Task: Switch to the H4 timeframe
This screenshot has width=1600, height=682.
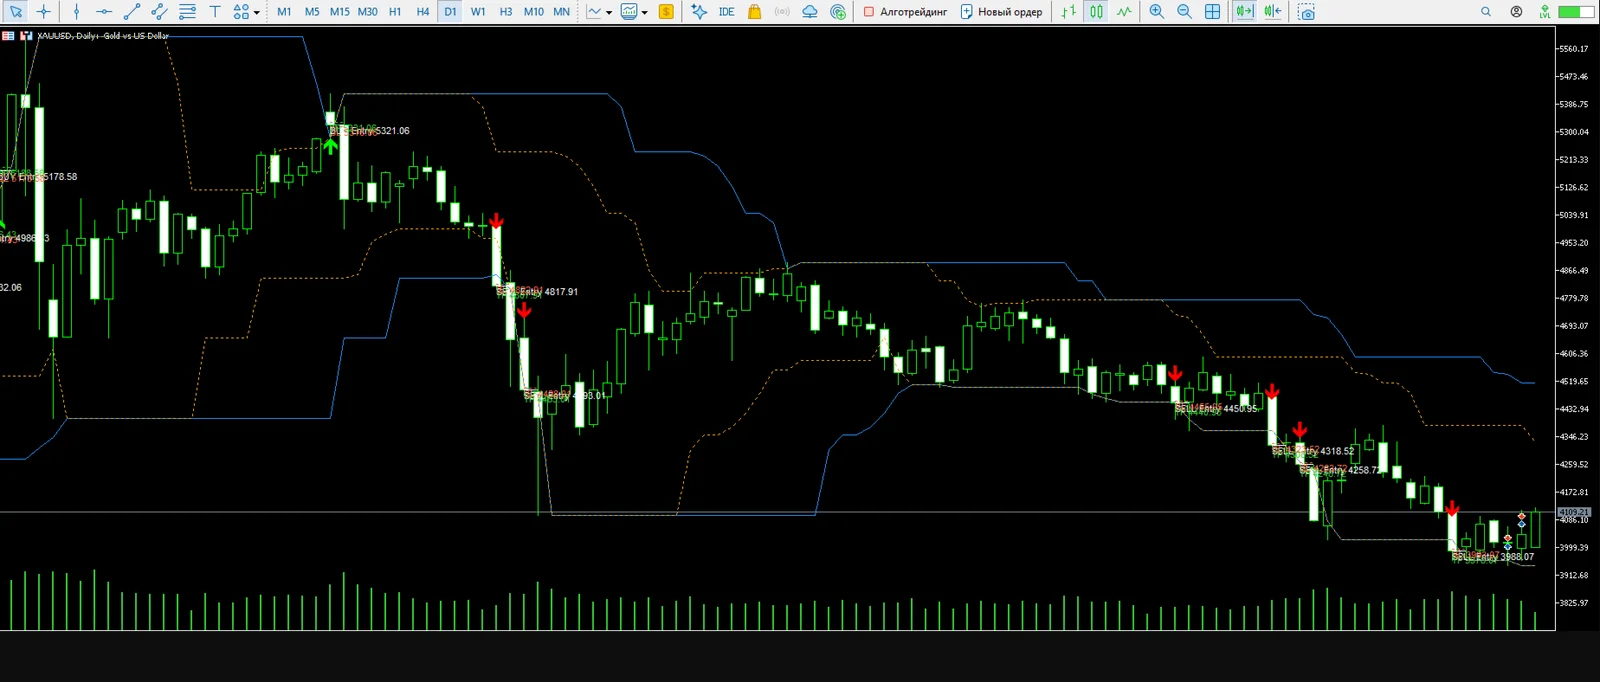Action: pyautogui.click(x=423, y=12)
